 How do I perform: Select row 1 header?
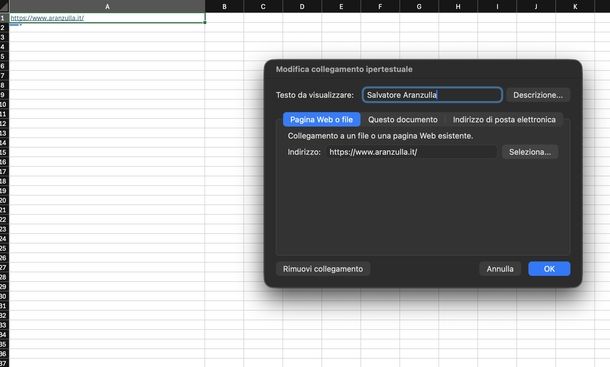[4, 18]
